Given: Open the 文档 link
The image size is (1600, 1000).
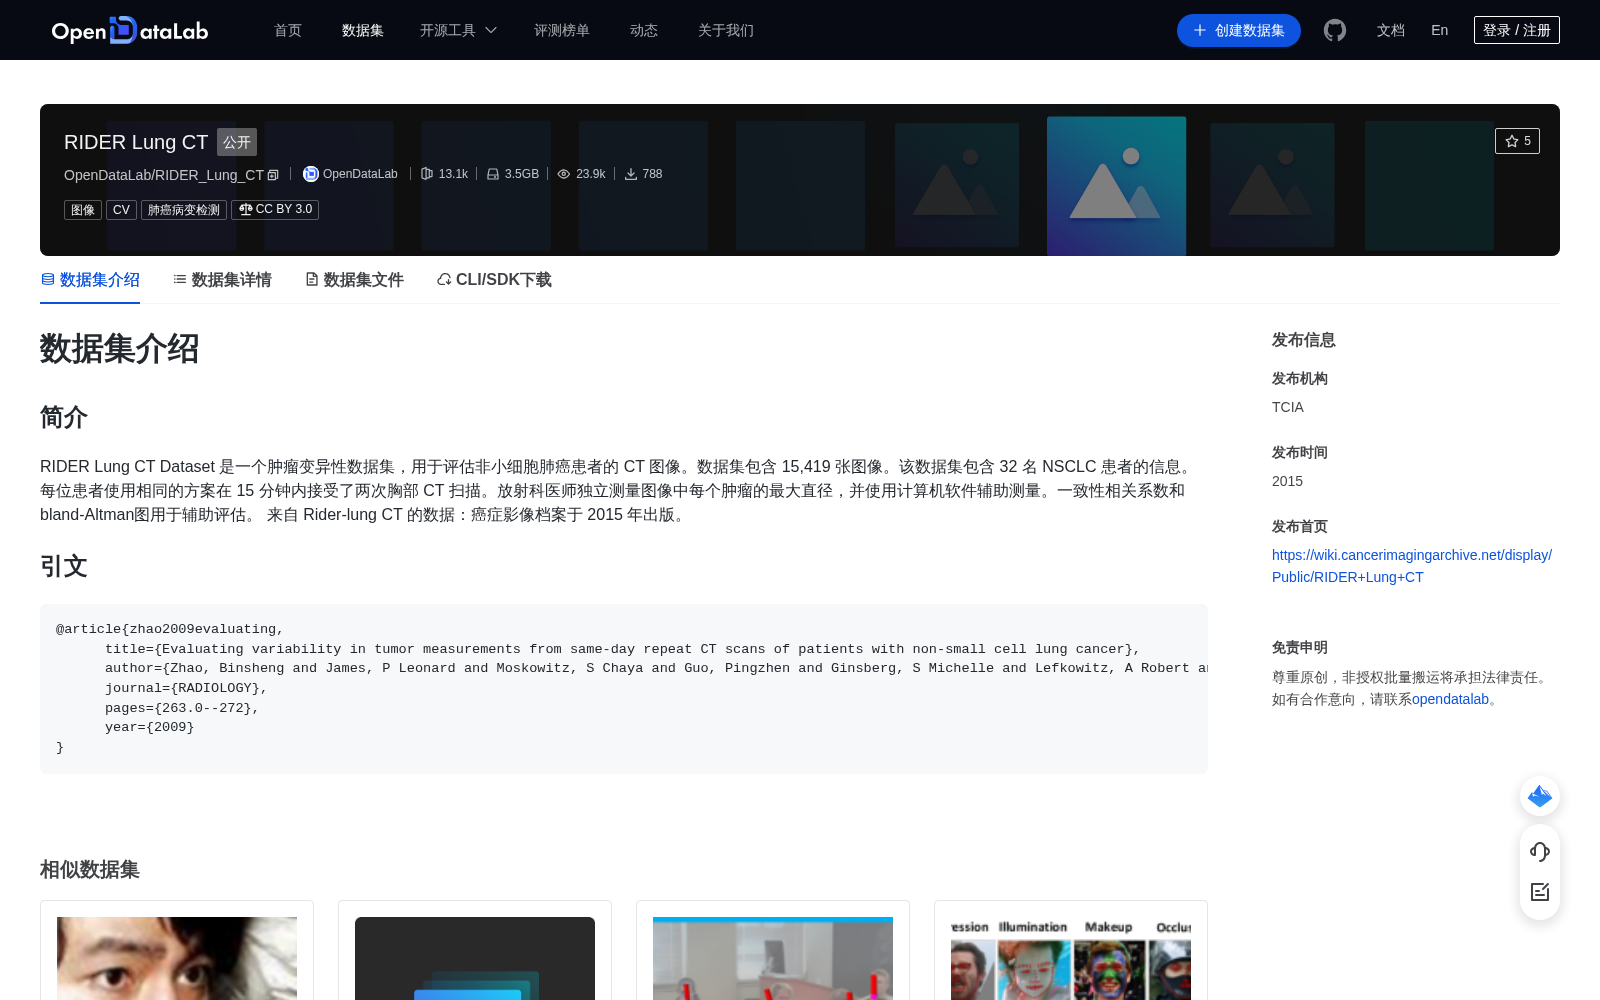Looking at the screenshot, I should tap(1391, 31).
